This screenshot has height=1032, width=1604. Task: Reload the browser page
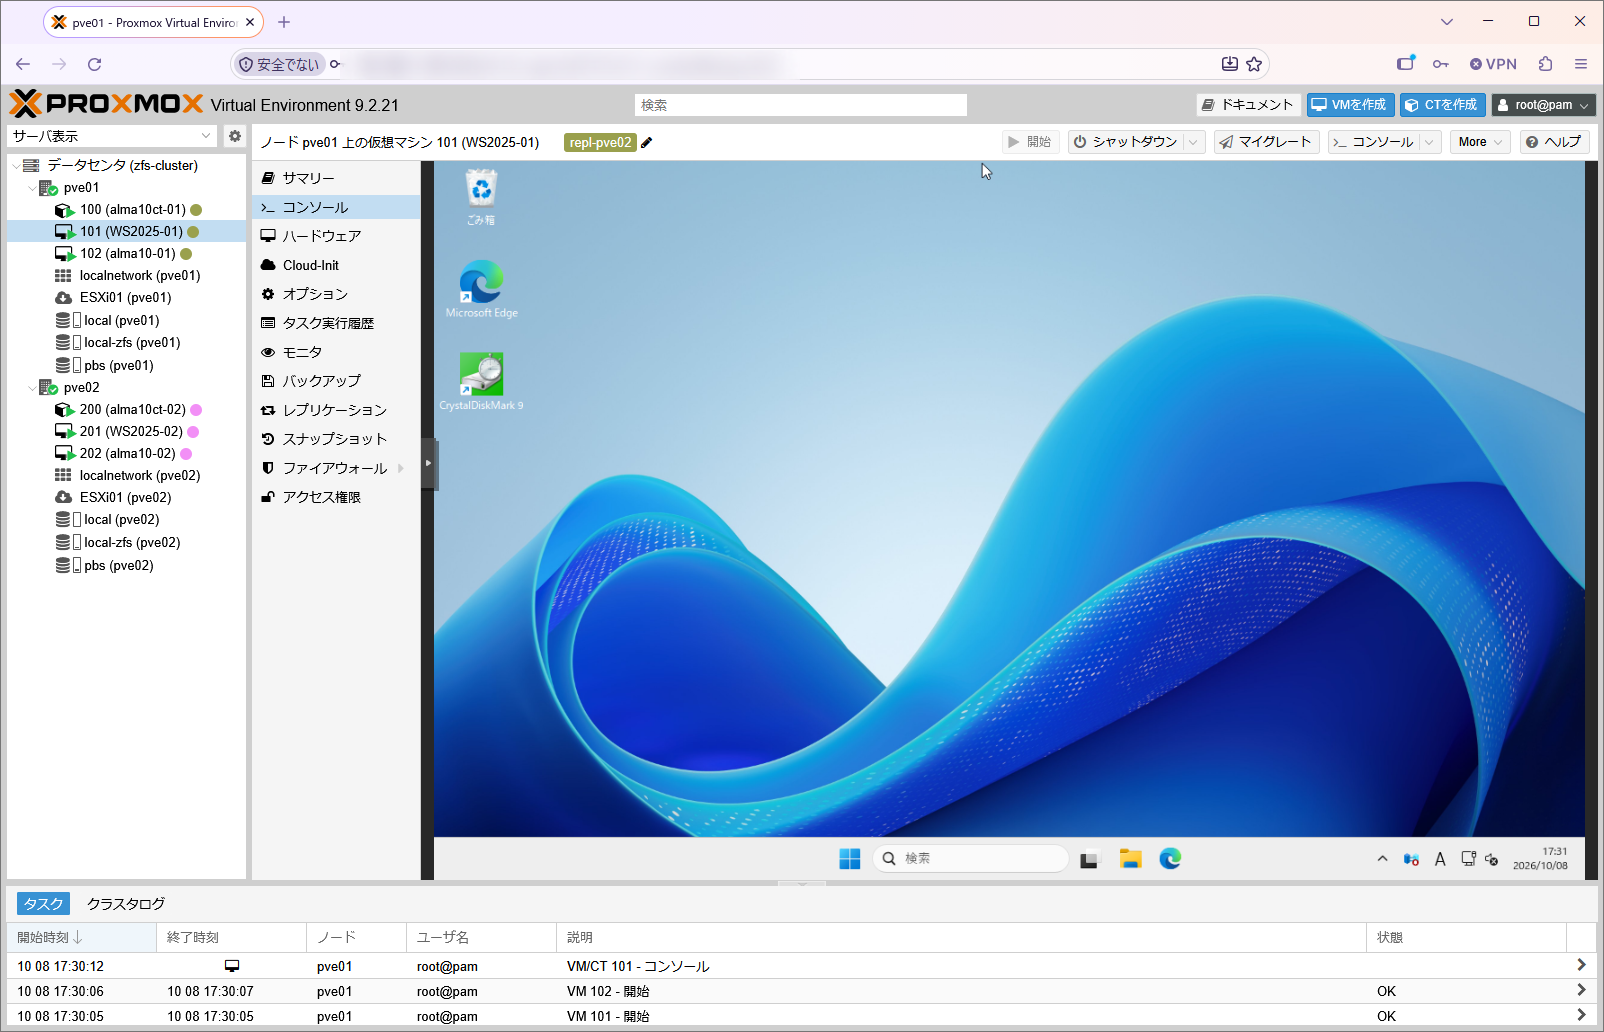tap(95, 64)
